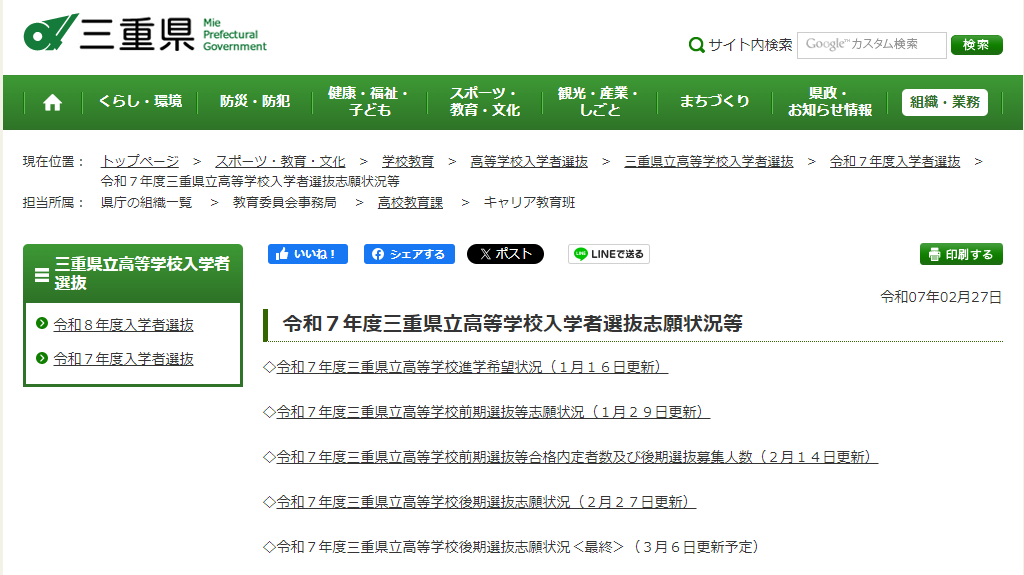Click sidebar header menu lines icon
1024x575 pixels.
coord(42,275)
